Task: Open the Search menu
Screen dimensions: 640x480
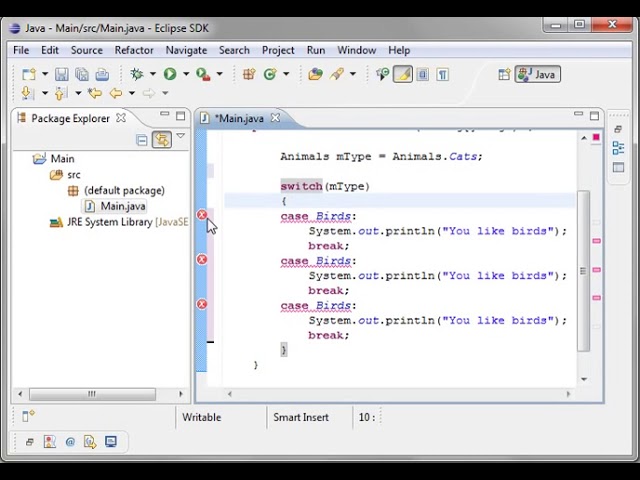Action: point(234,50)
